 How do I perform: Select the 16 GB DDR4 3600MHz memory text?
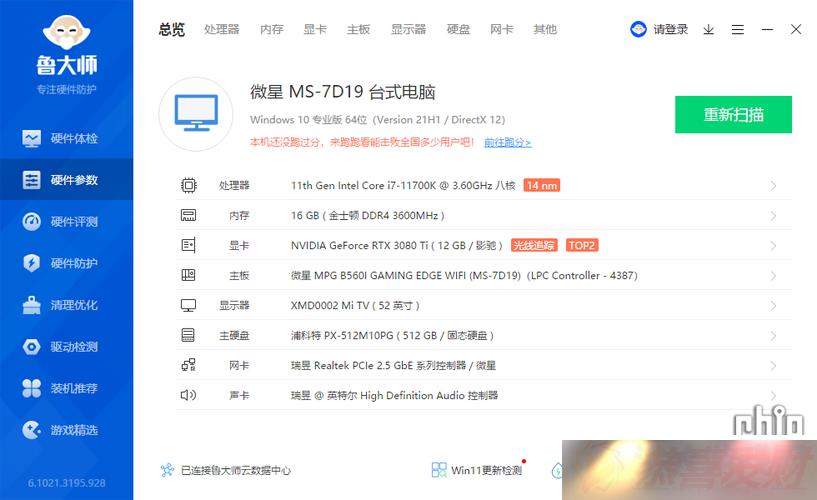pos(367,216)
